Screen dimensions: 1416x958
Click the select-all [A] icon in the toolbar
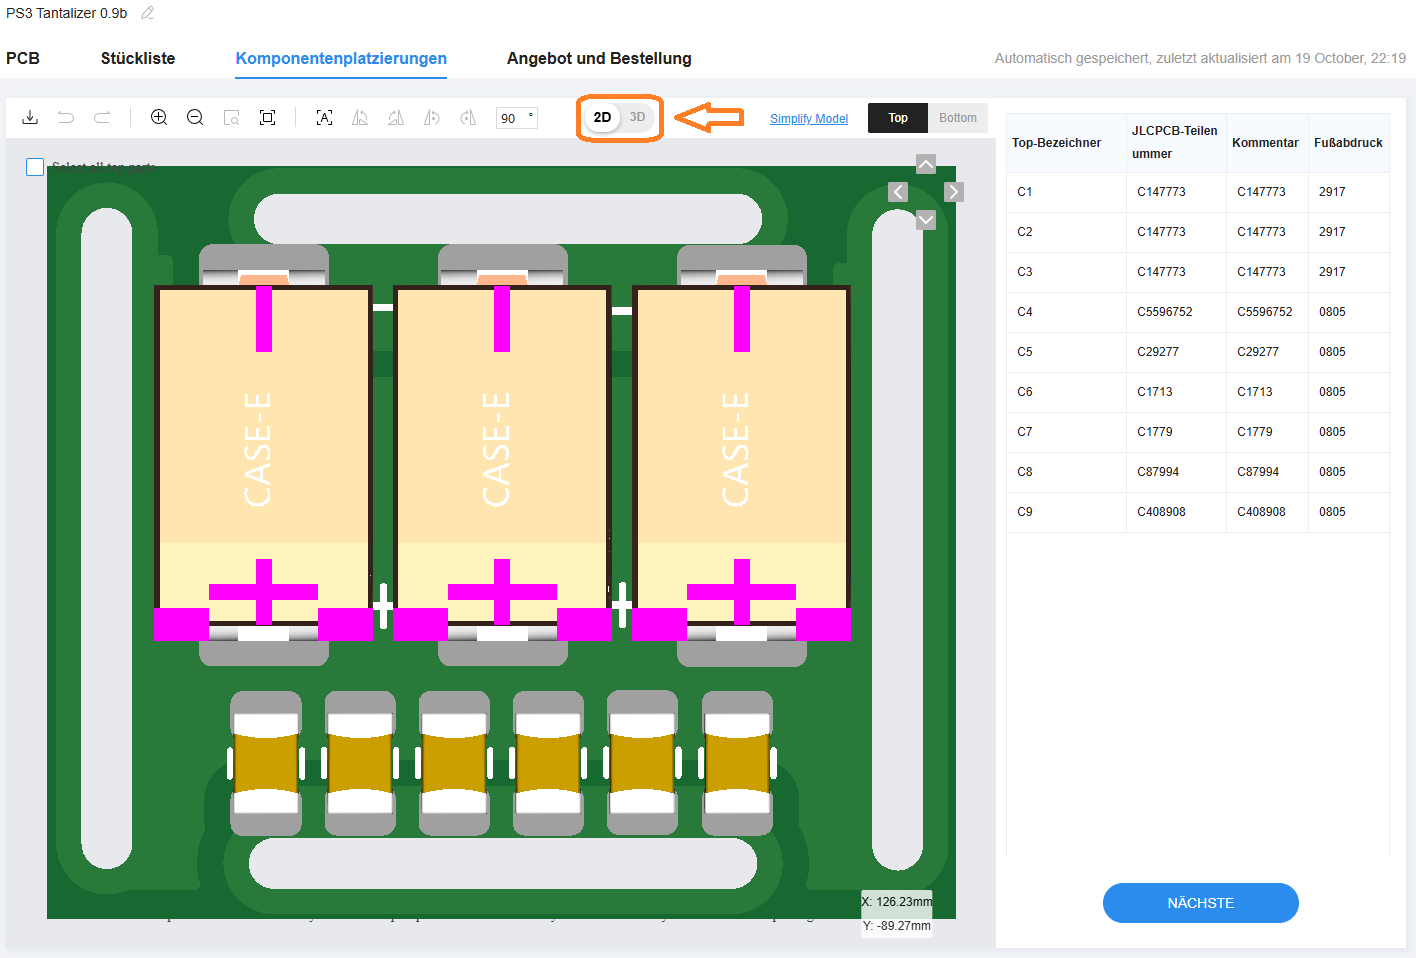click(324, 118)
